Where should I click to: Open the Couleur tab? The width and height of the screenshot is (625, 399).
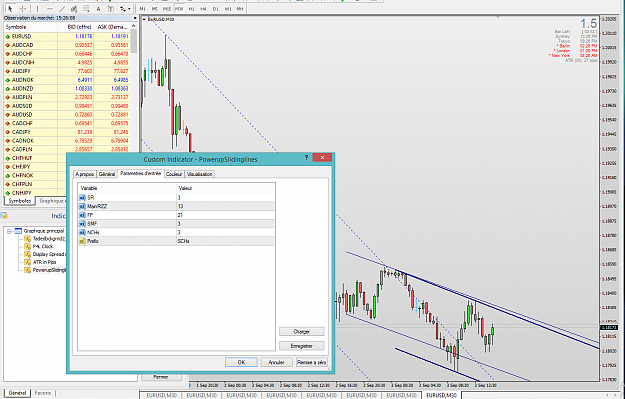(174, 174)
